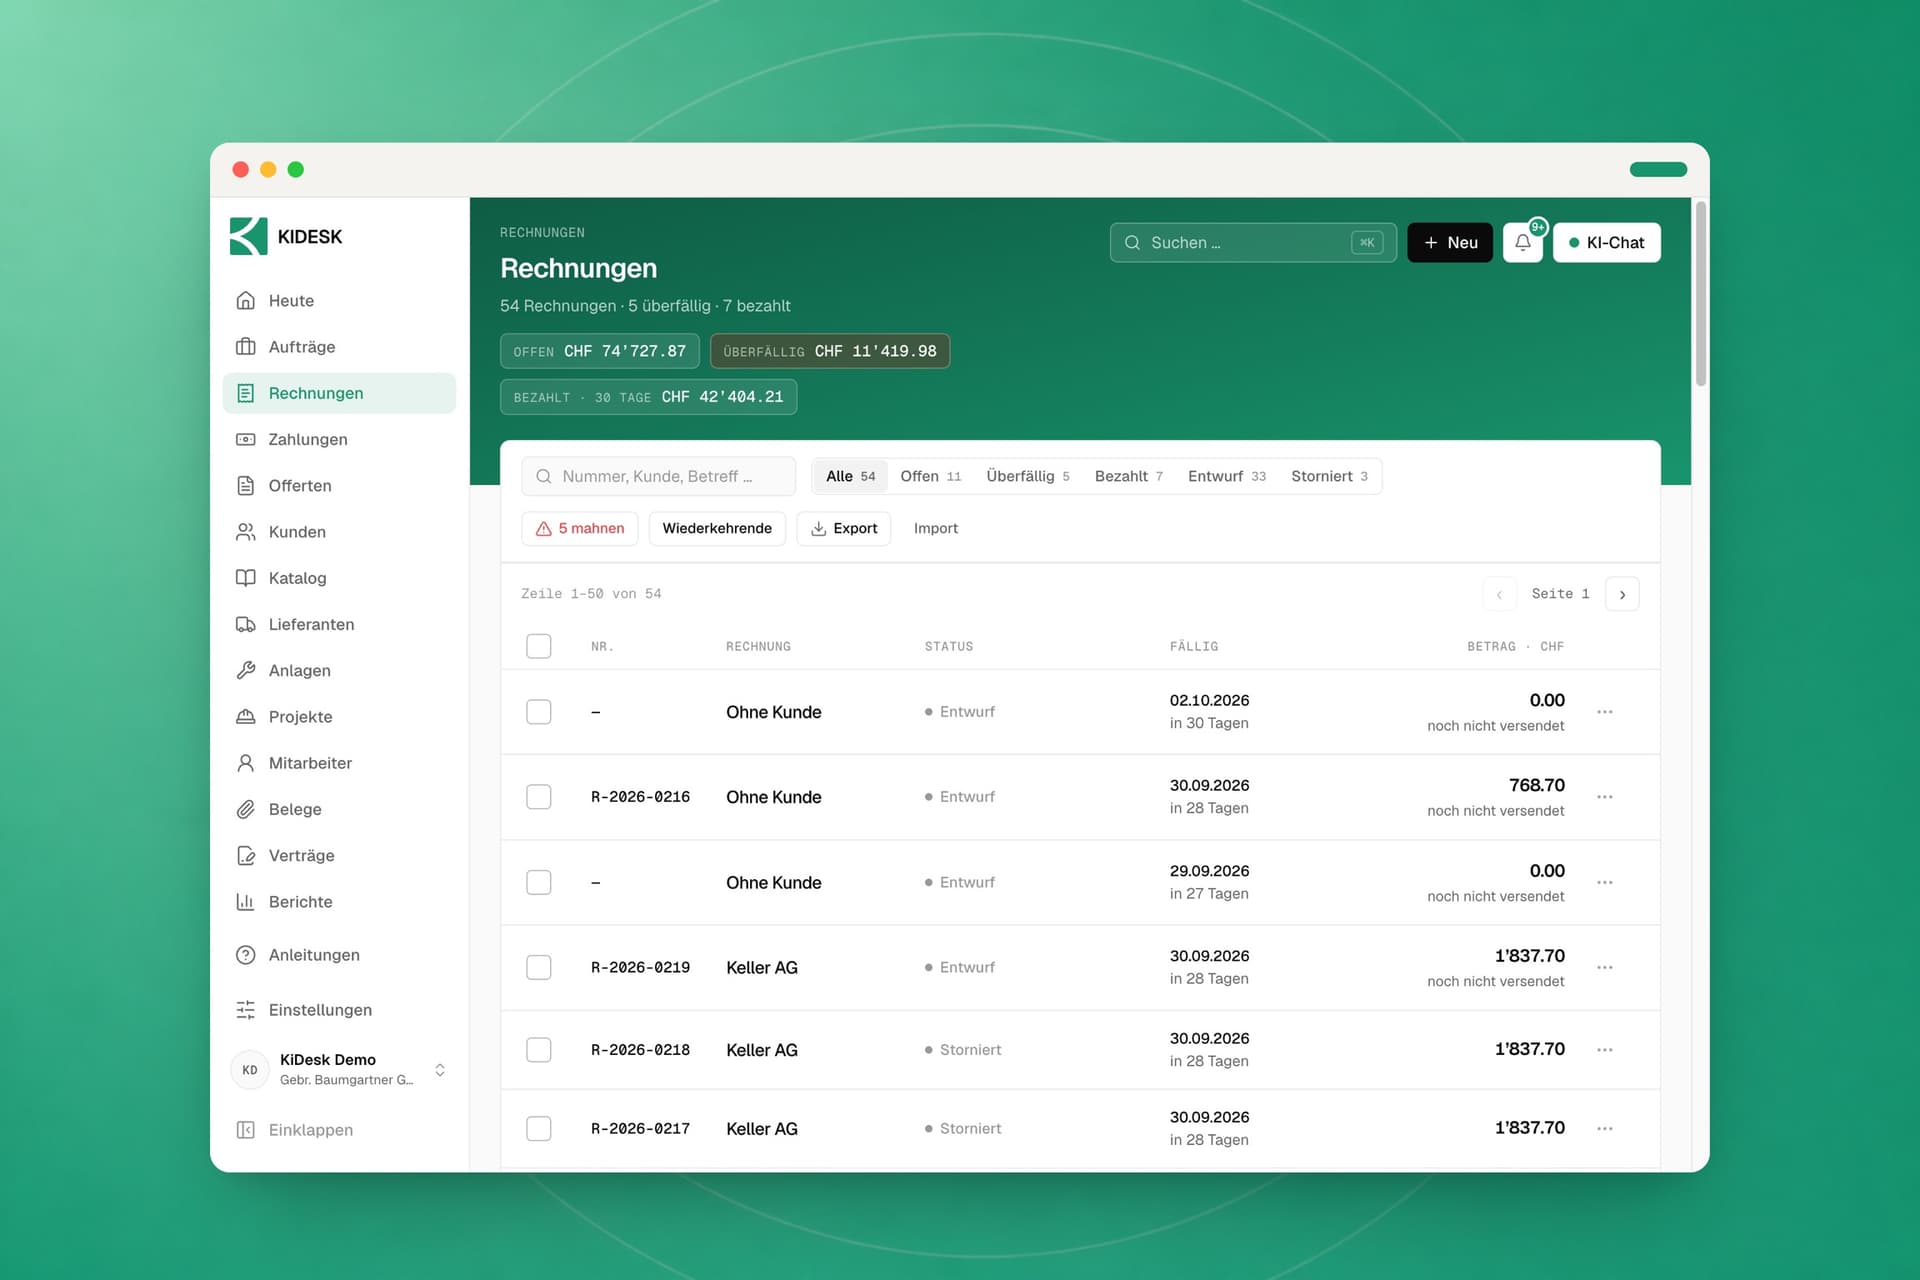
Task: Focus the global Suchen search box
Action: pyautogui.click(x=1252, y=242)
